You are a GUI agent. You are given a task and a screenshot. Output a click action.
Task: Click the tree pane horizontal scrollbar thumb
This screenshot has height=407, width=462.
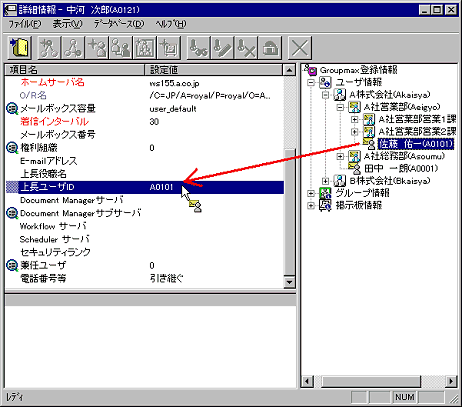coord(371,381)
